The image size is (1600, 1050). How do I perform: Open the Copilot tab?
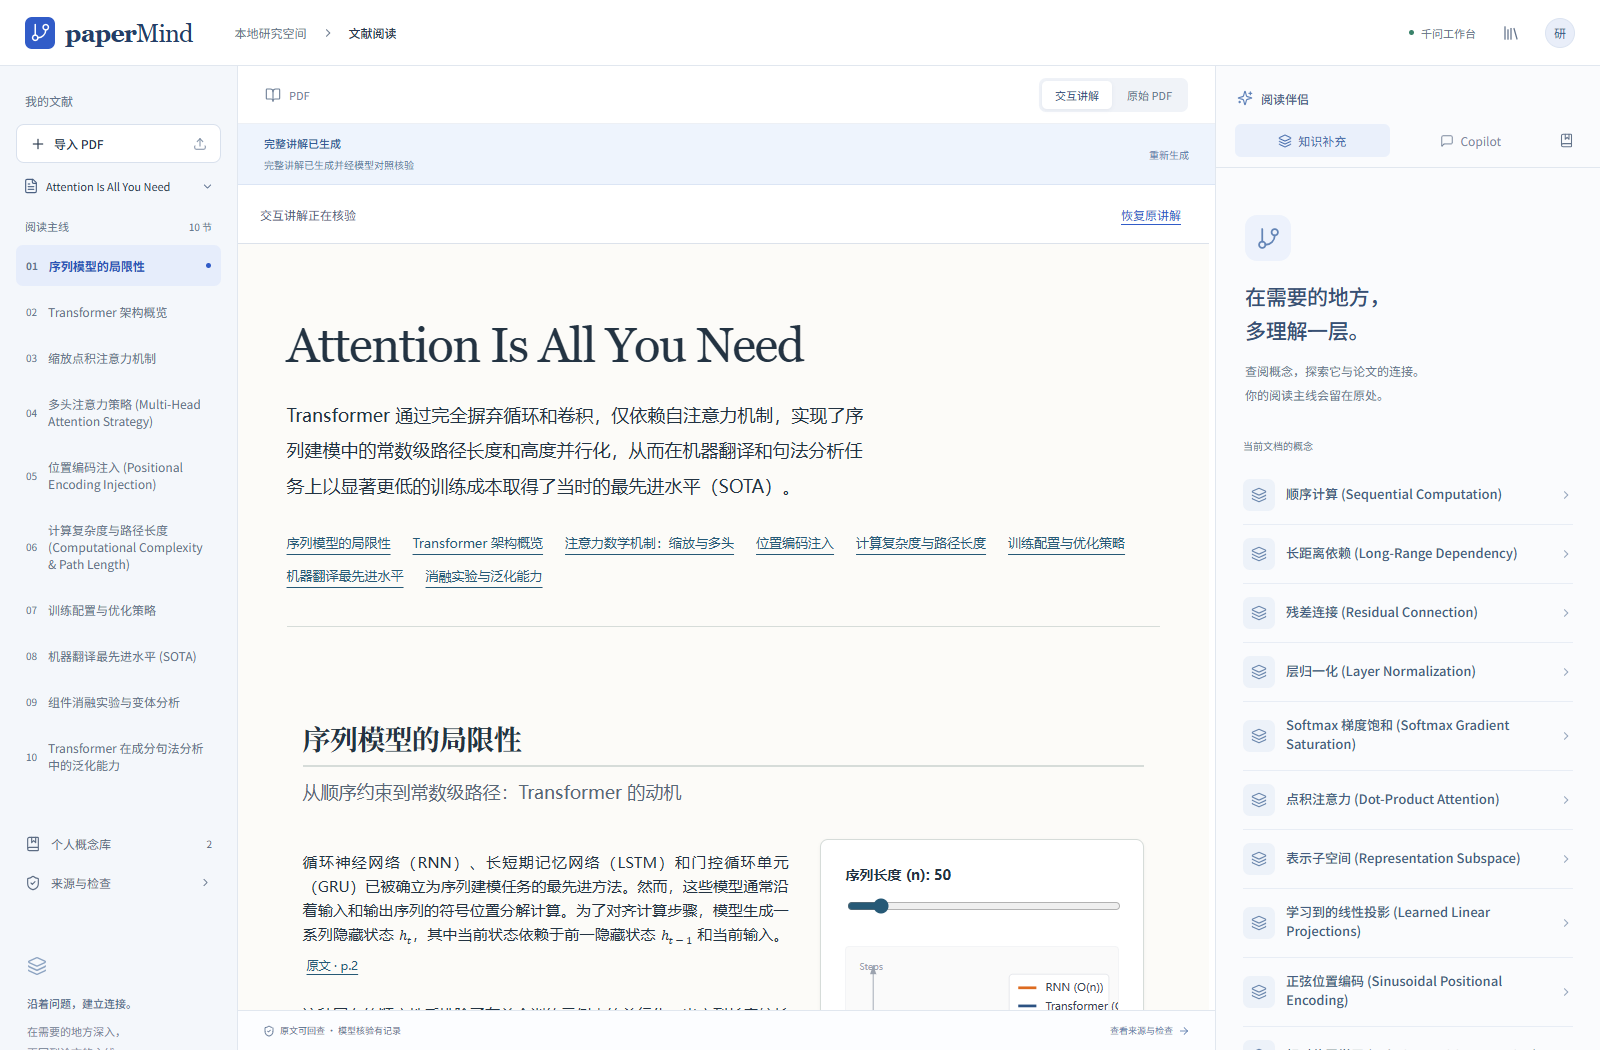point(1471,141)
